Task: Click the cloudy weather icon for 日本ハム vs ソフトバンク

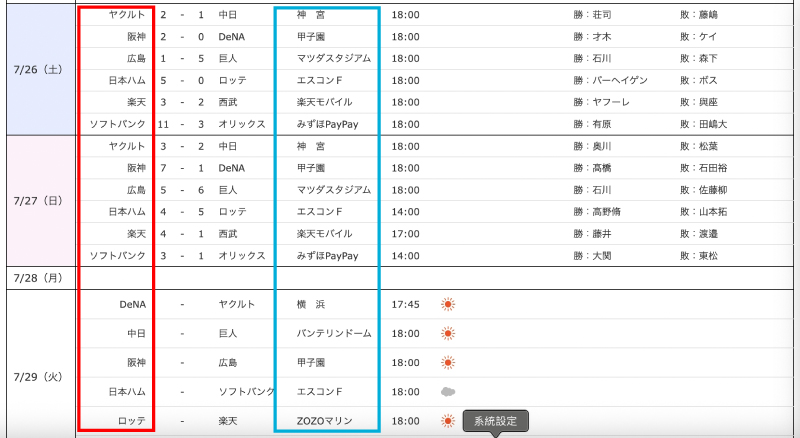Action: 450,392
